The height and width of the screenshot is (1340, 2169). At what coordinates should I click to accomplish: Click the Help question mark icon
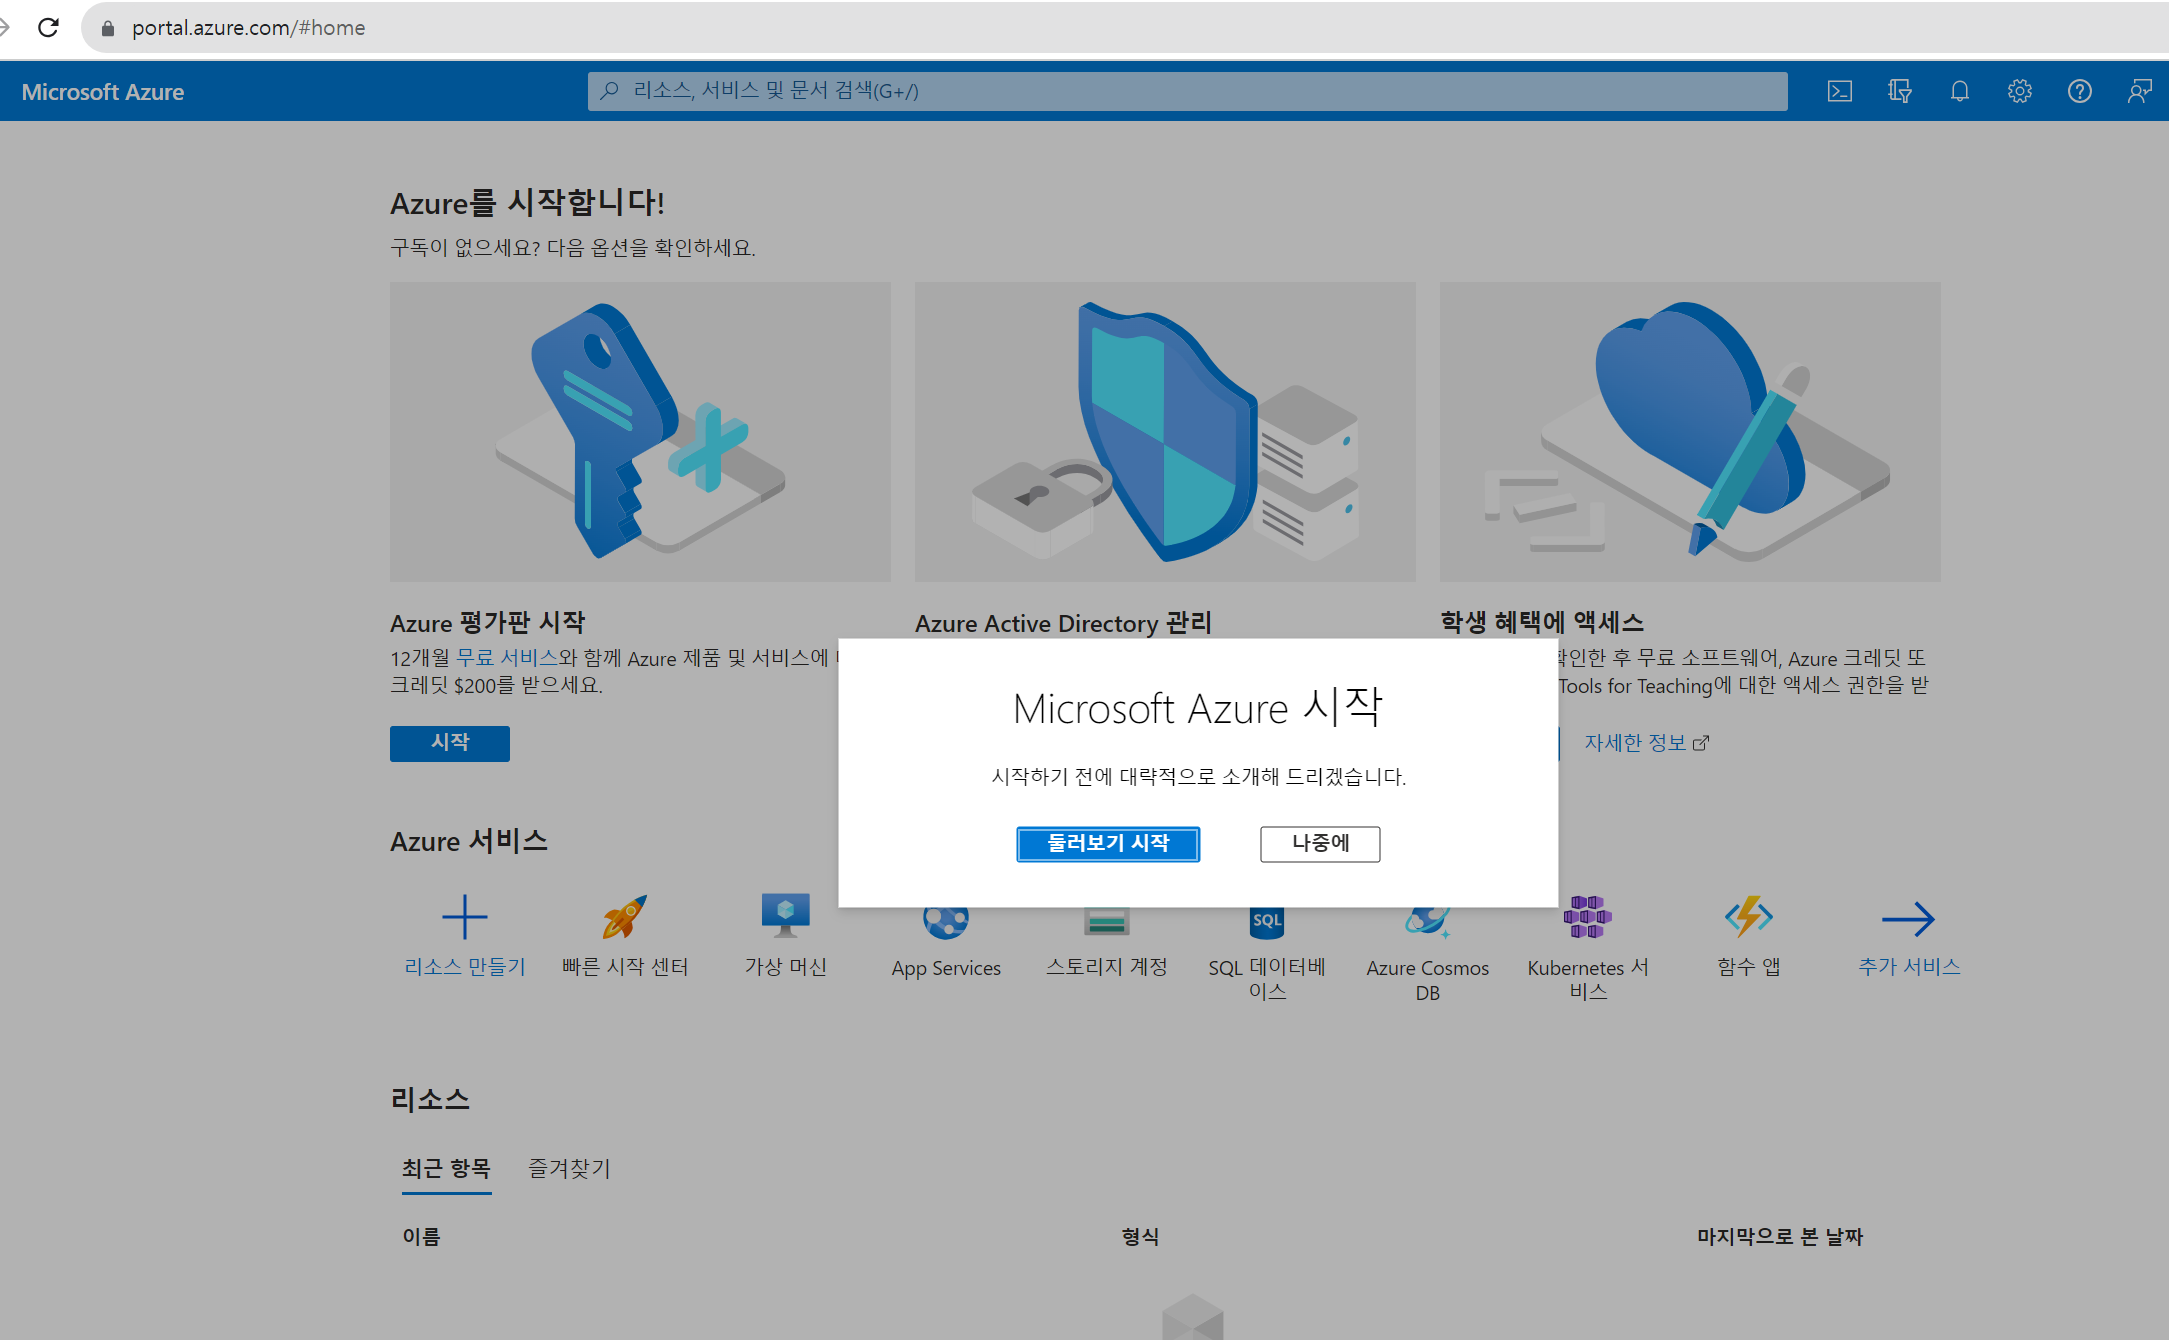tap(2079, 92)
